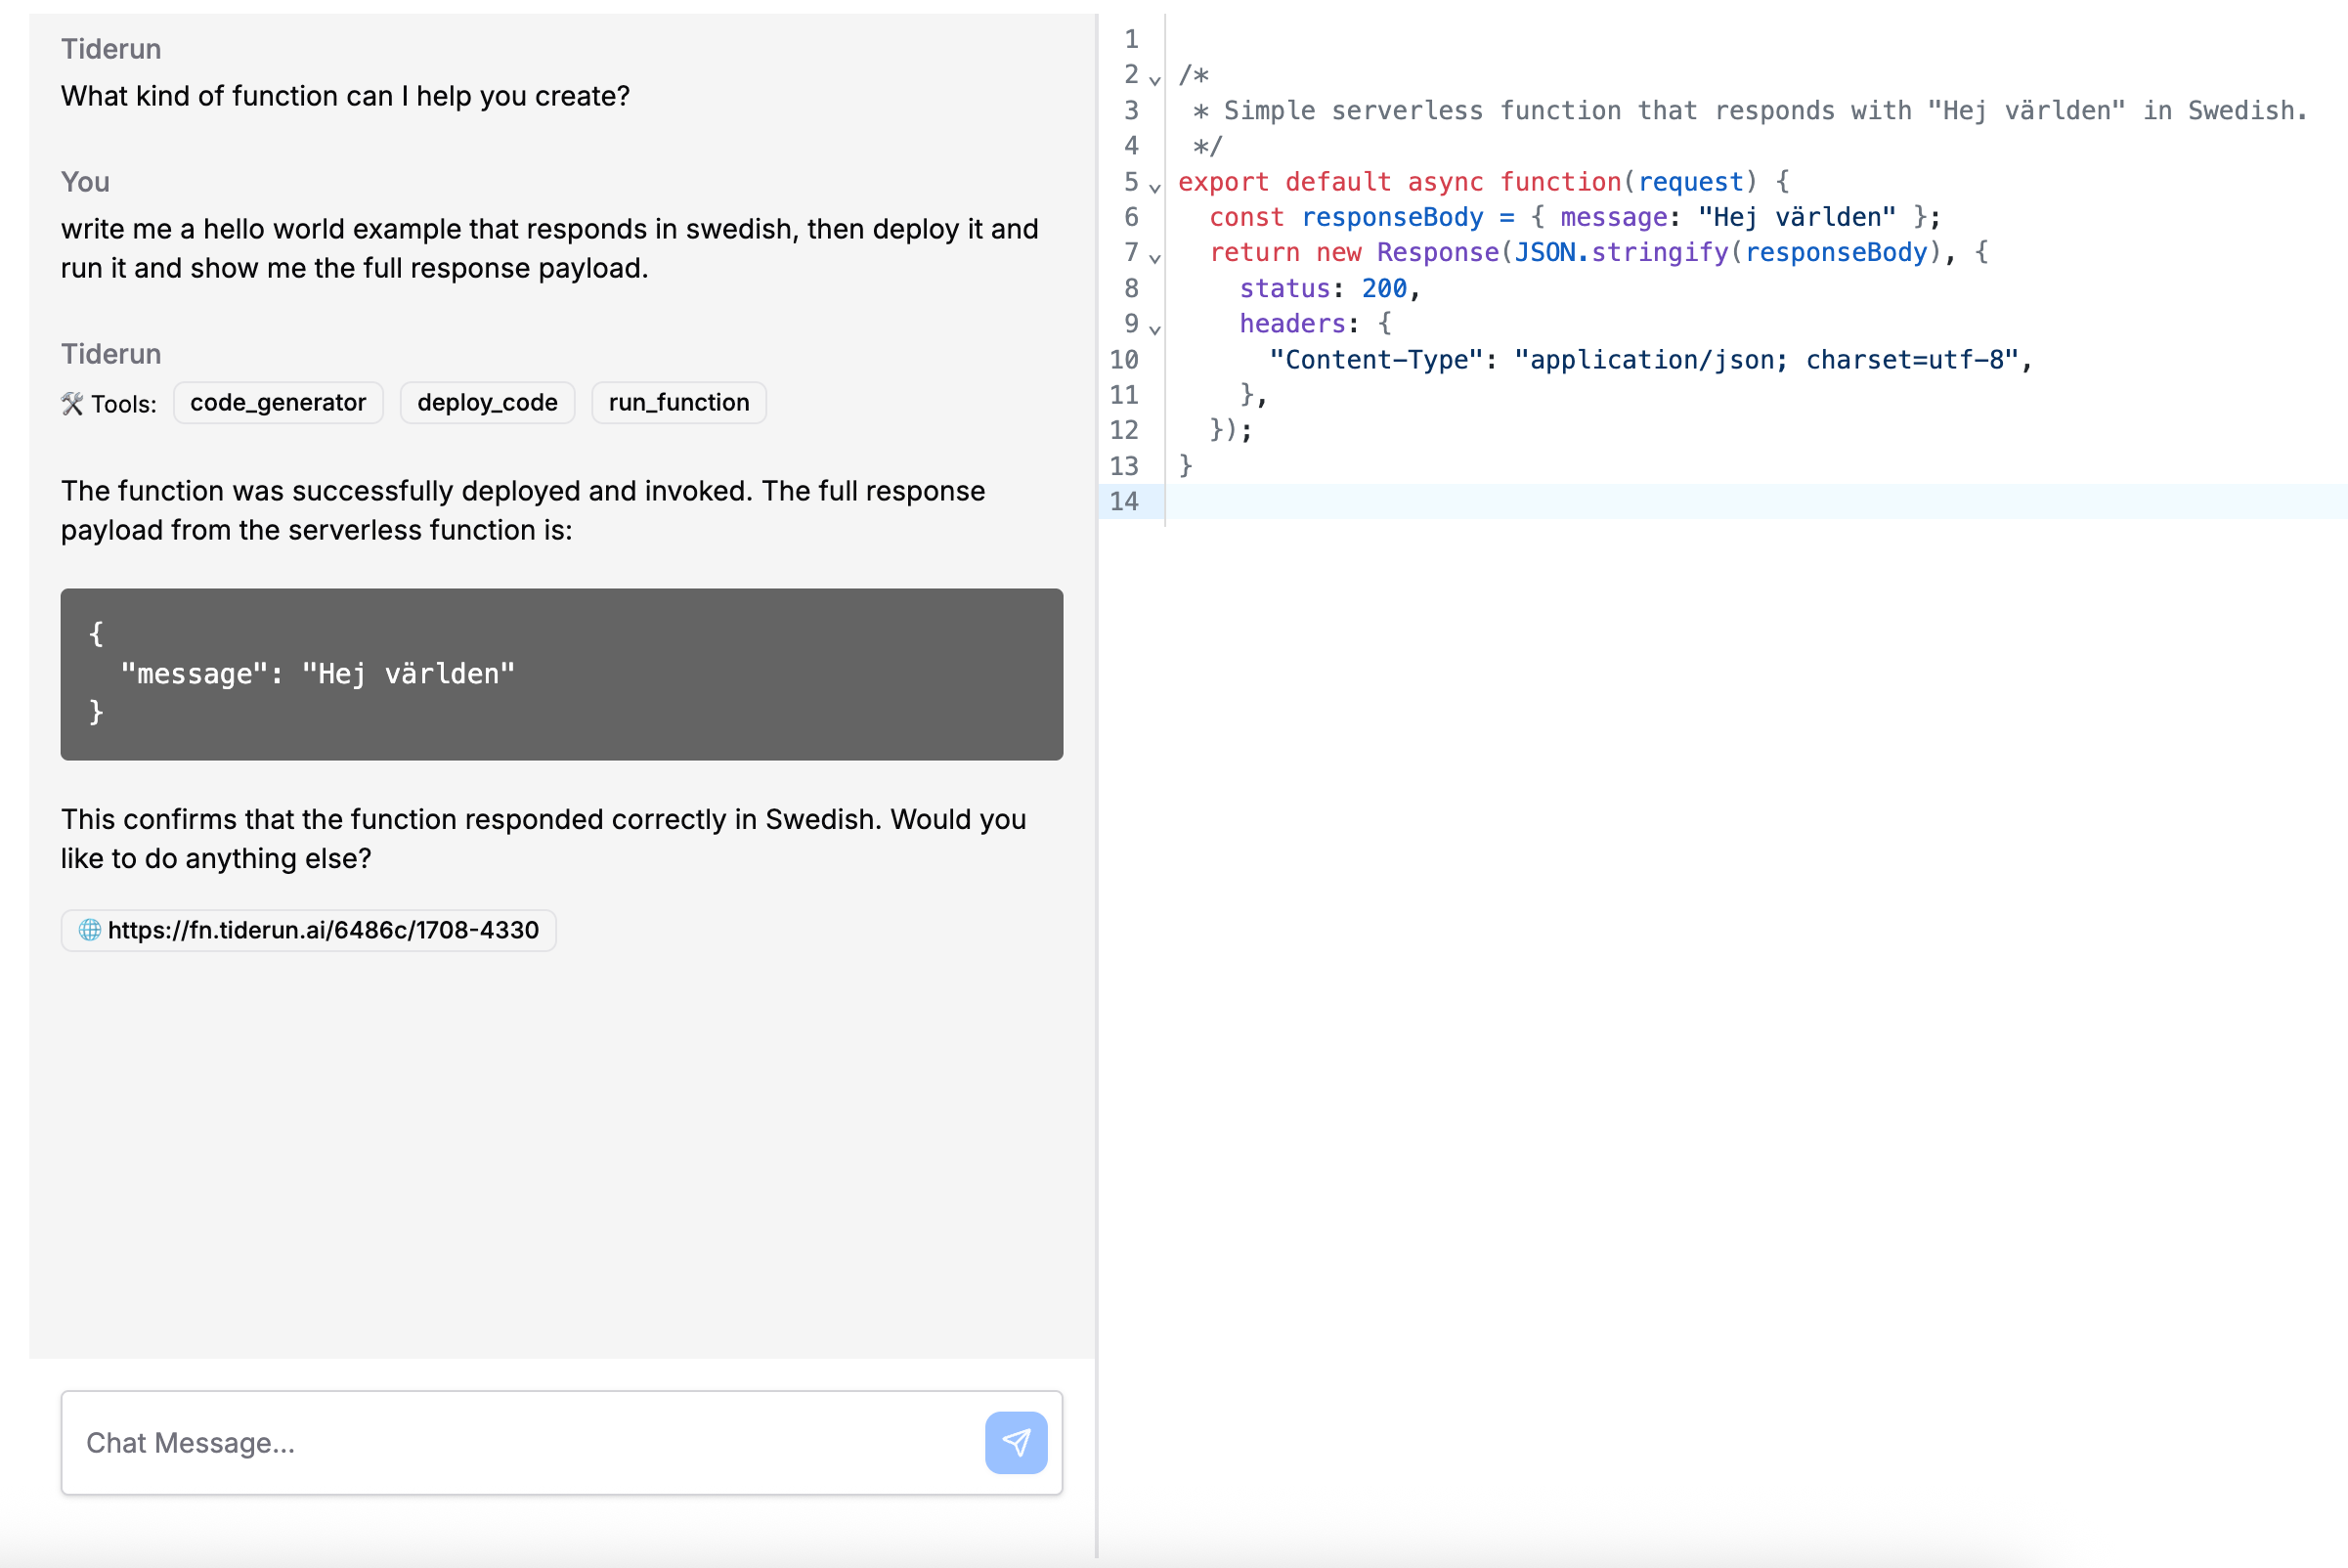Click the responseBody variable on line 6
This screenshot has height=1568, width=2348.
[x=1392, y=217]
